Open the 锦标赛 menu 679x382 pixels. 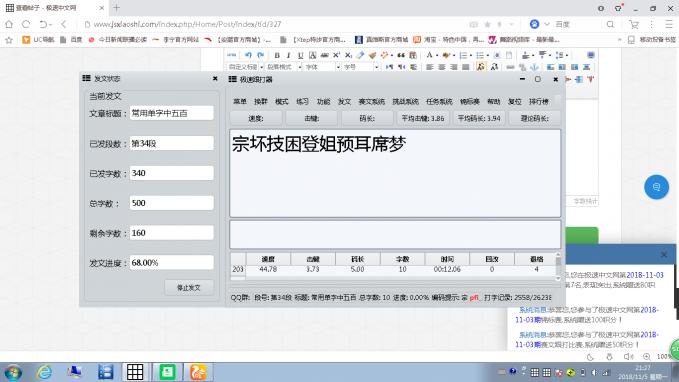[470, 101]
